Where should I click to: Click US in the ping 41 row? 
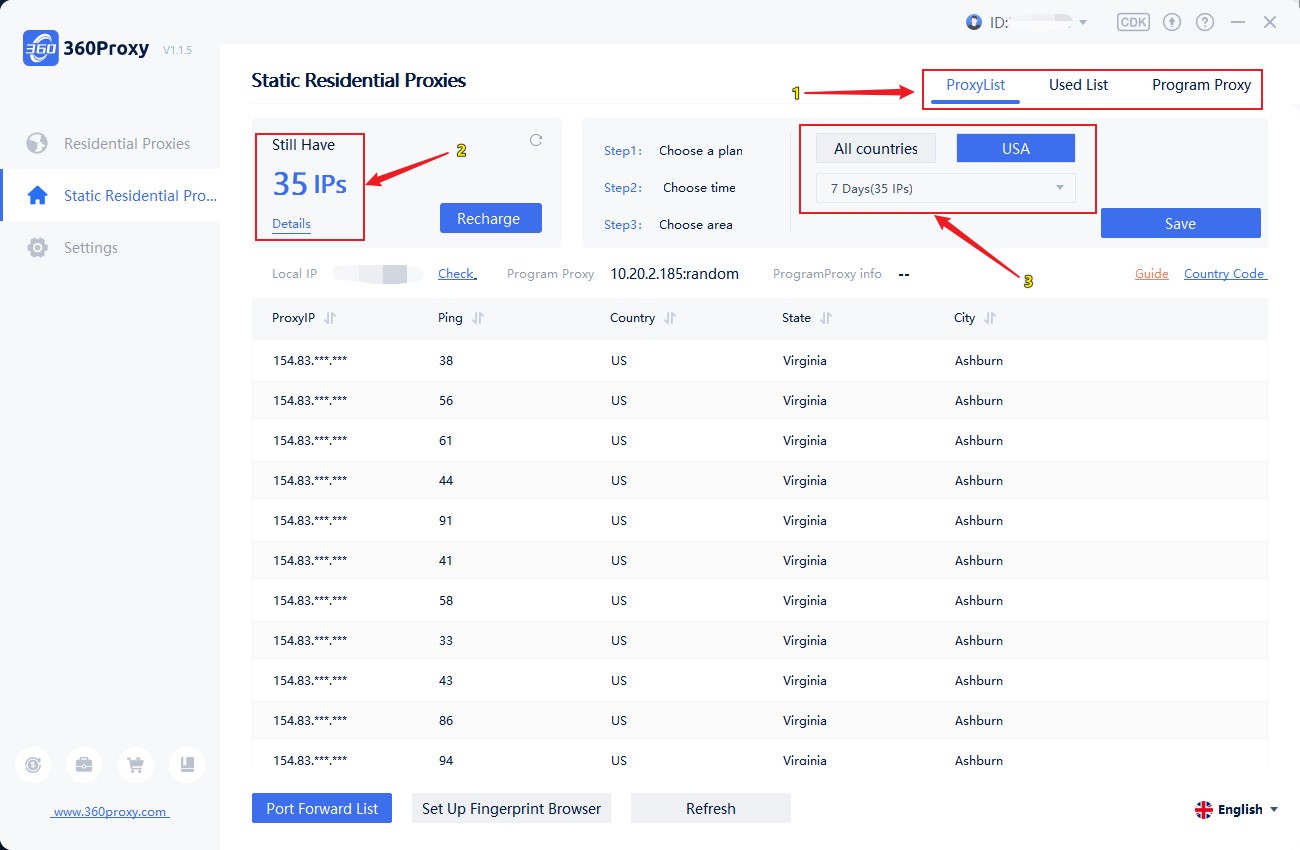pos(619,561)
